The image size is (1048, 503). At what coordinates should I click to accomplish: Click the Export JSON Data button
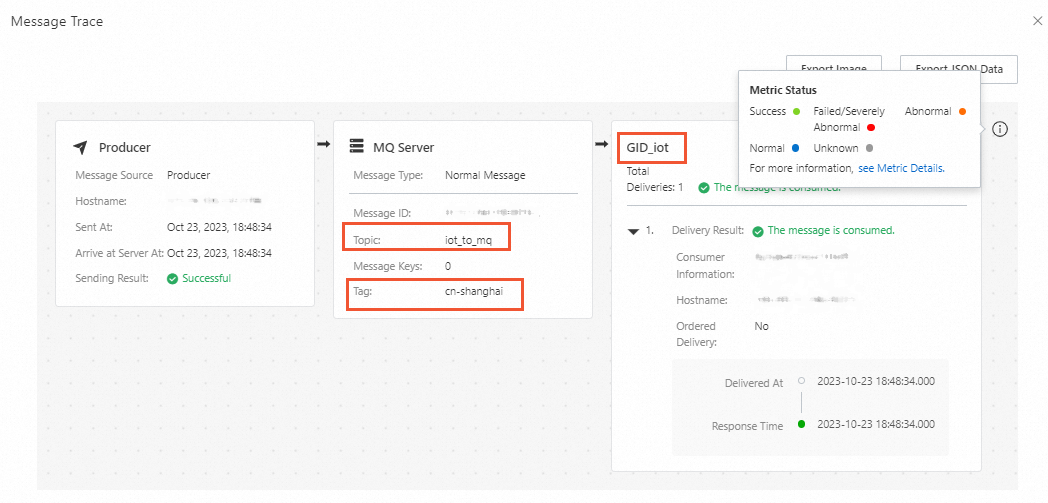(x=958, y=69)
